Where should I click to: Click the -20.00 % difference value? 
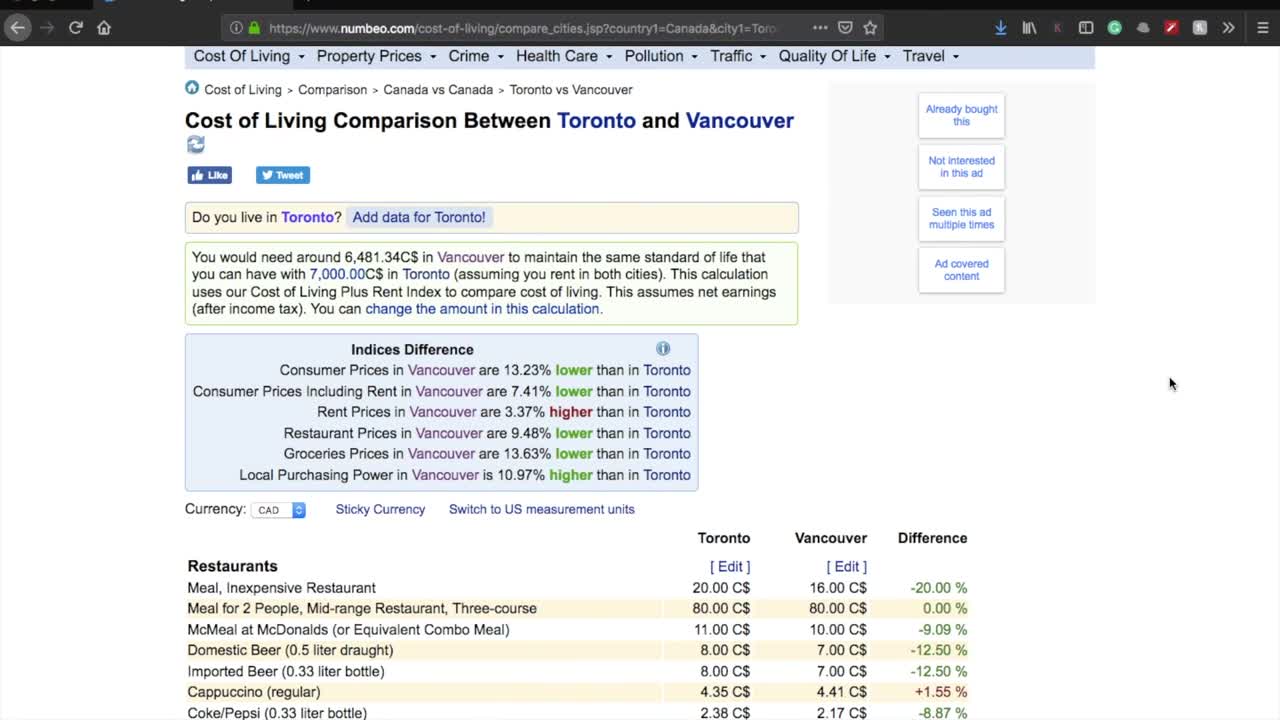[x=938, y=588]
